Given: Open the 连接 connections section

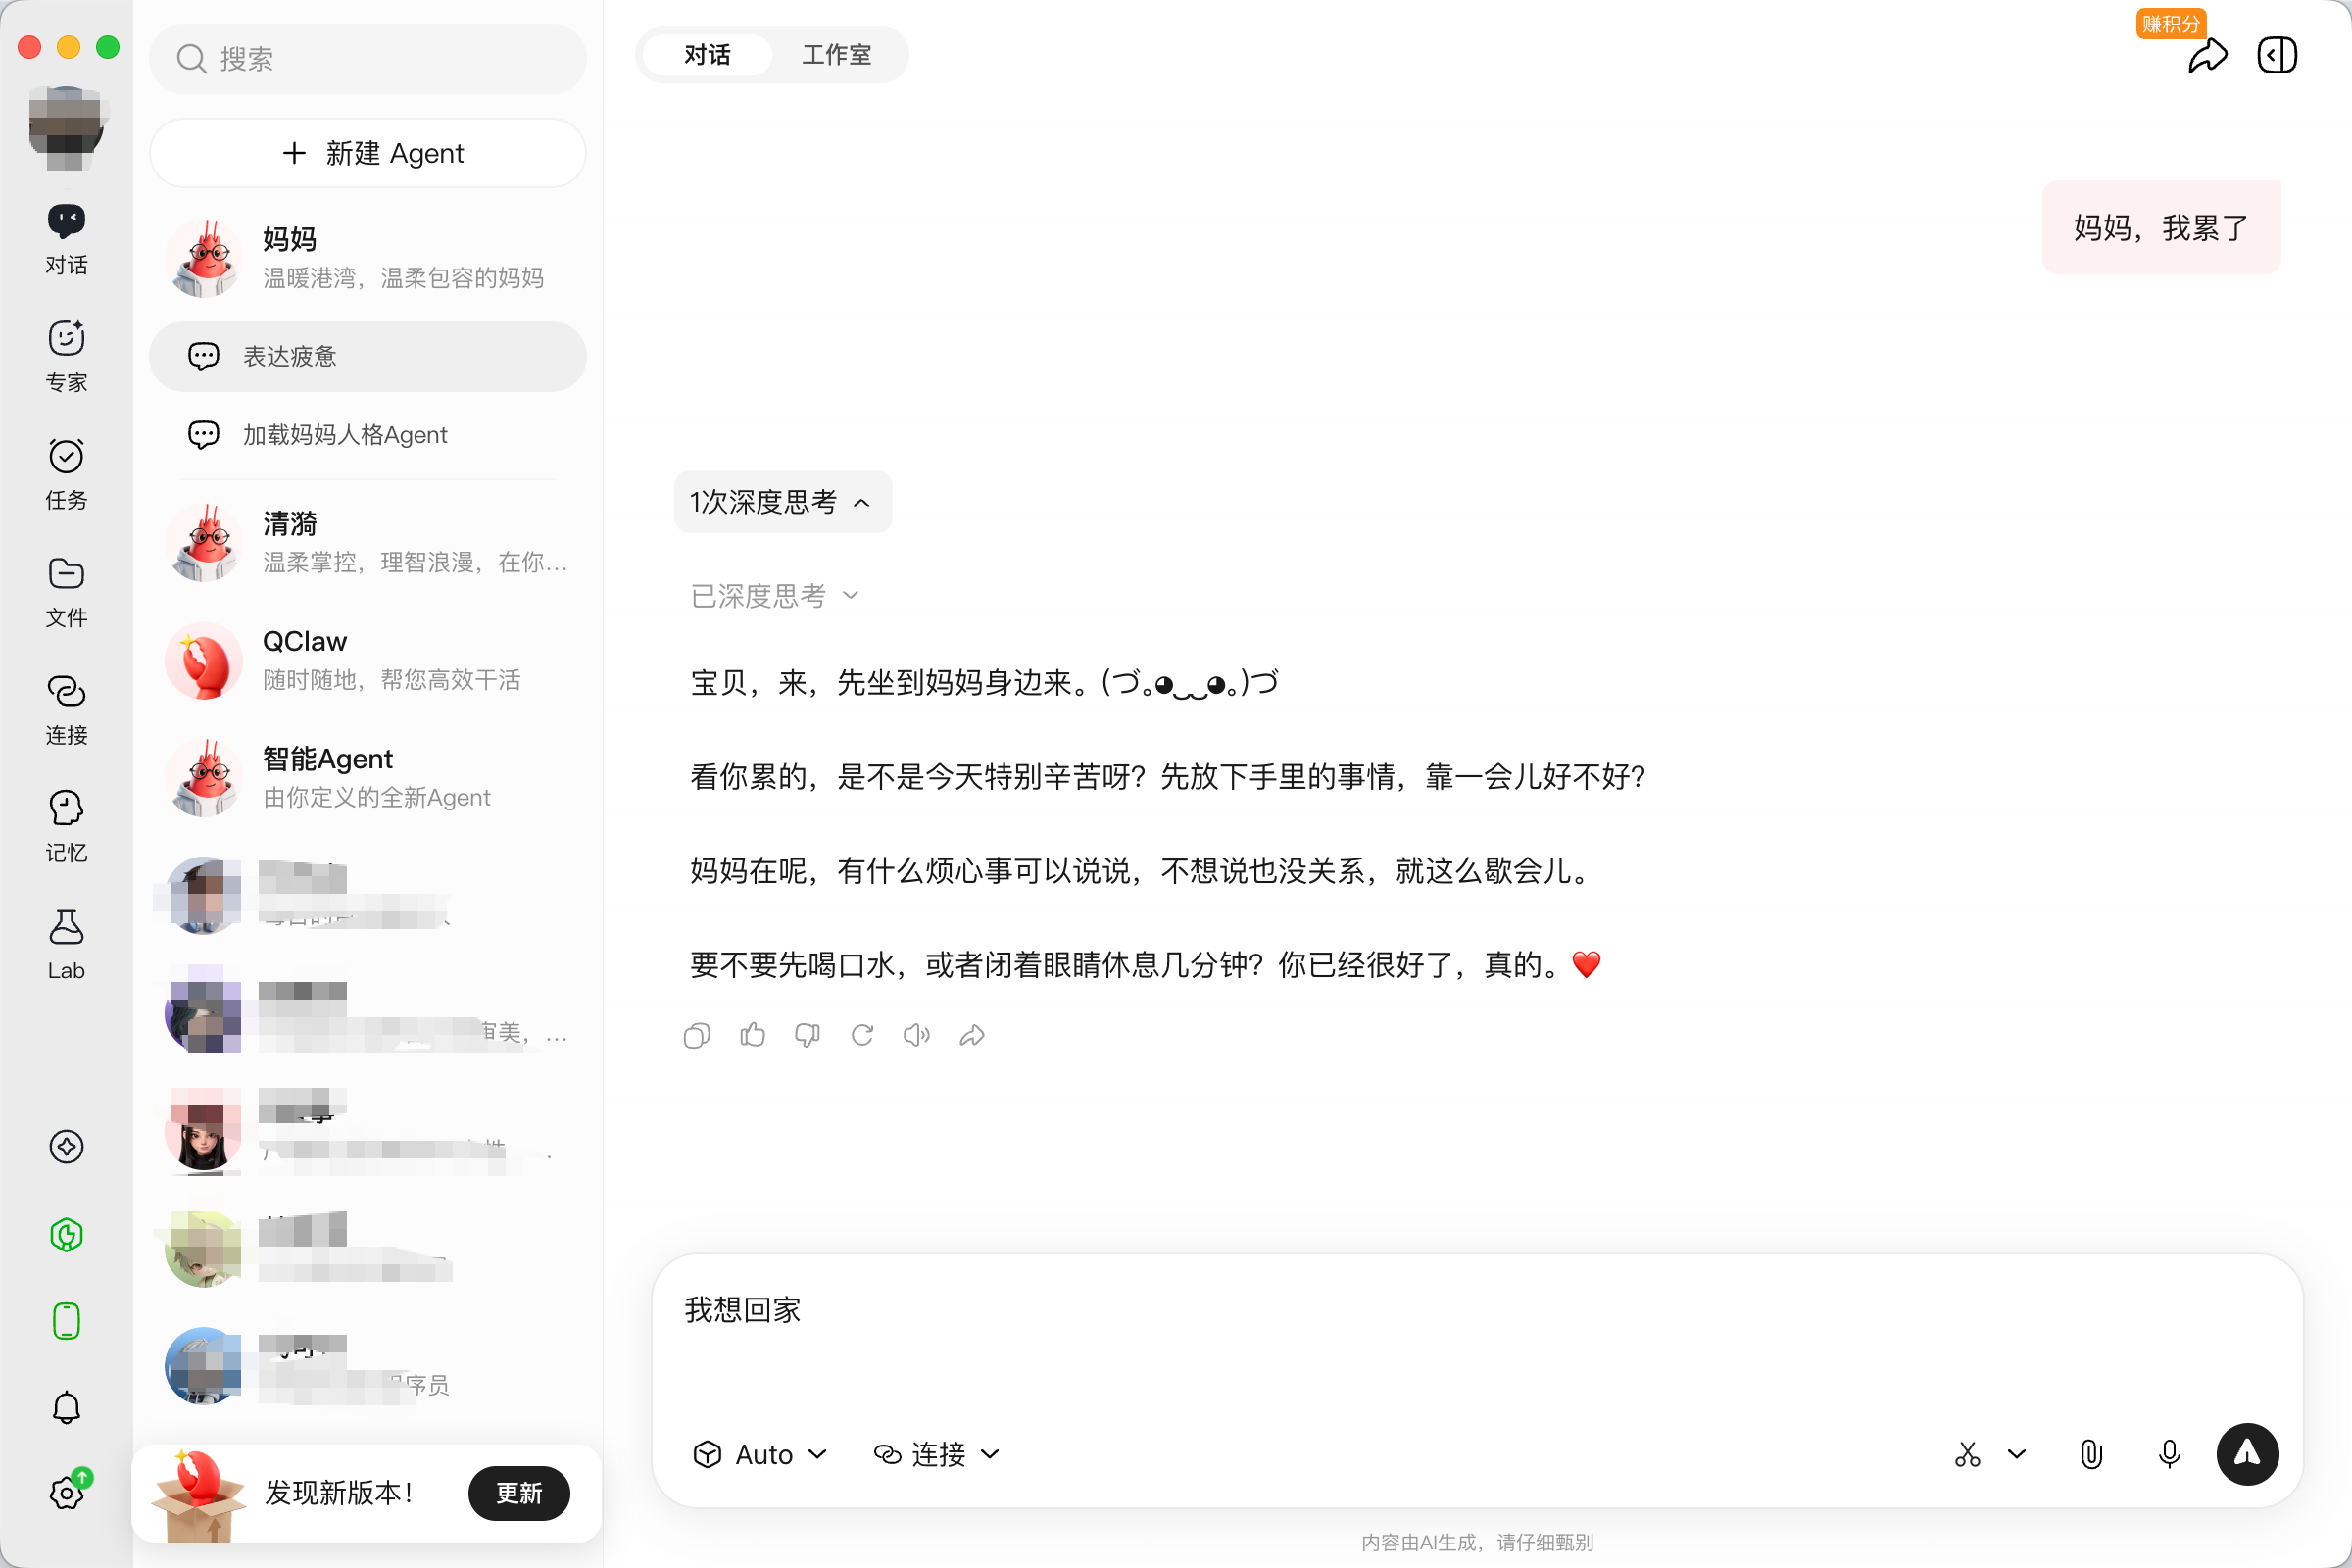Looking at the screenshot, I should (x=66, y=710).
